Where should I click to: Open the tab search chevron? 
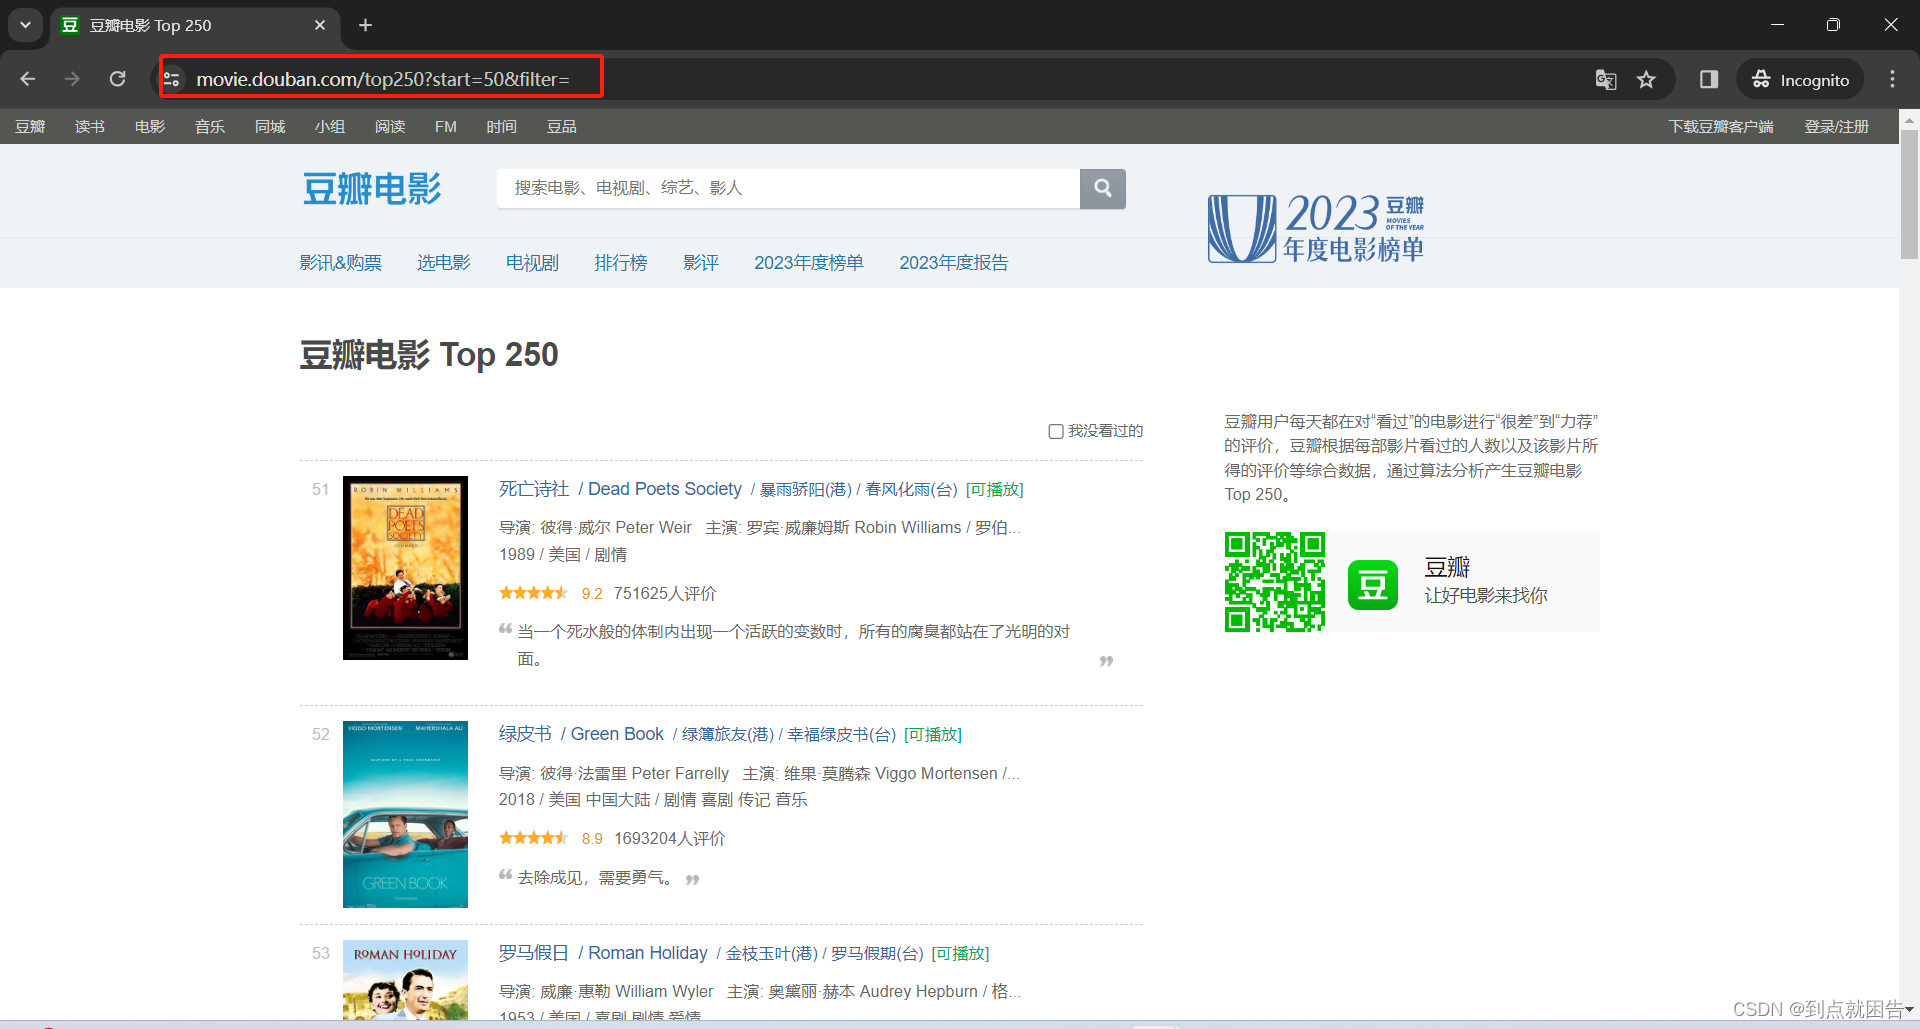(x=24, y=25)
